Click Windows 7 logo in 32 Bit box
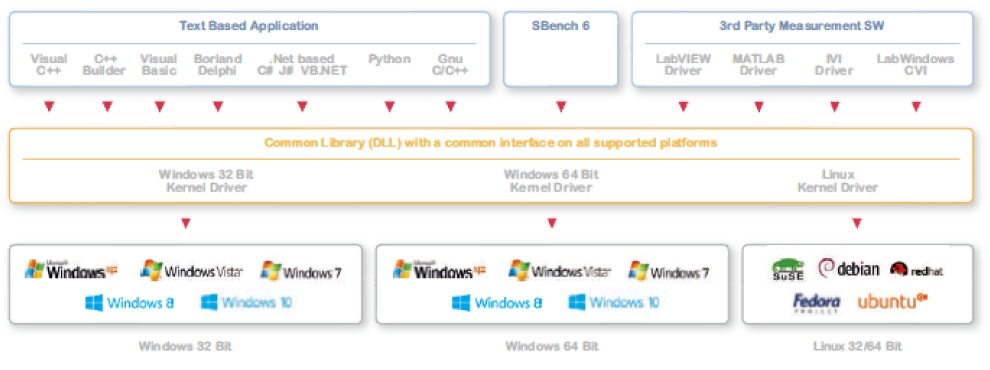 pyautogui.click(x=301, y=271)
